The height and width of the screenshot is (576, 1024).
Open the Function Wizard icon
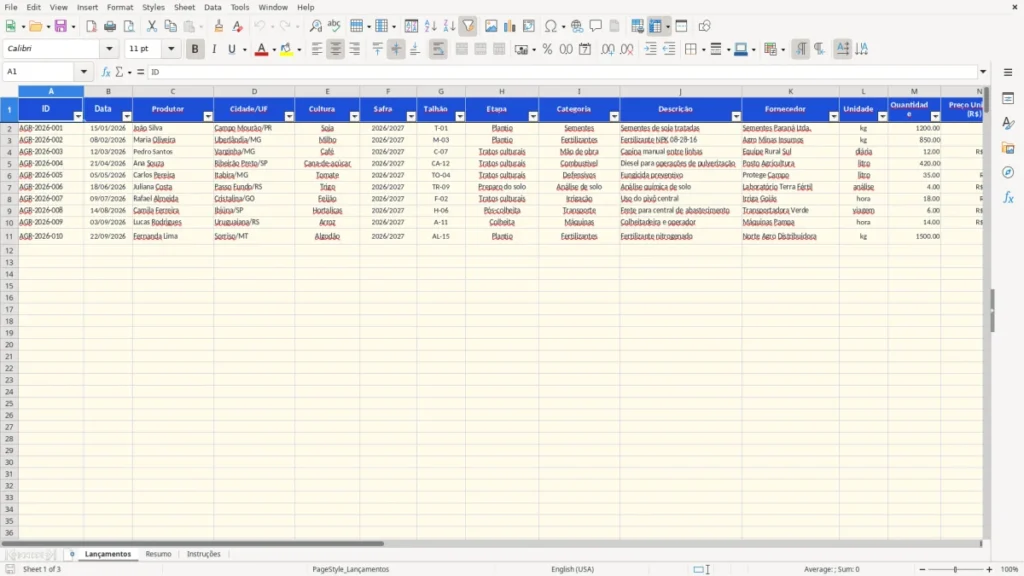click(x=106, y=72)
